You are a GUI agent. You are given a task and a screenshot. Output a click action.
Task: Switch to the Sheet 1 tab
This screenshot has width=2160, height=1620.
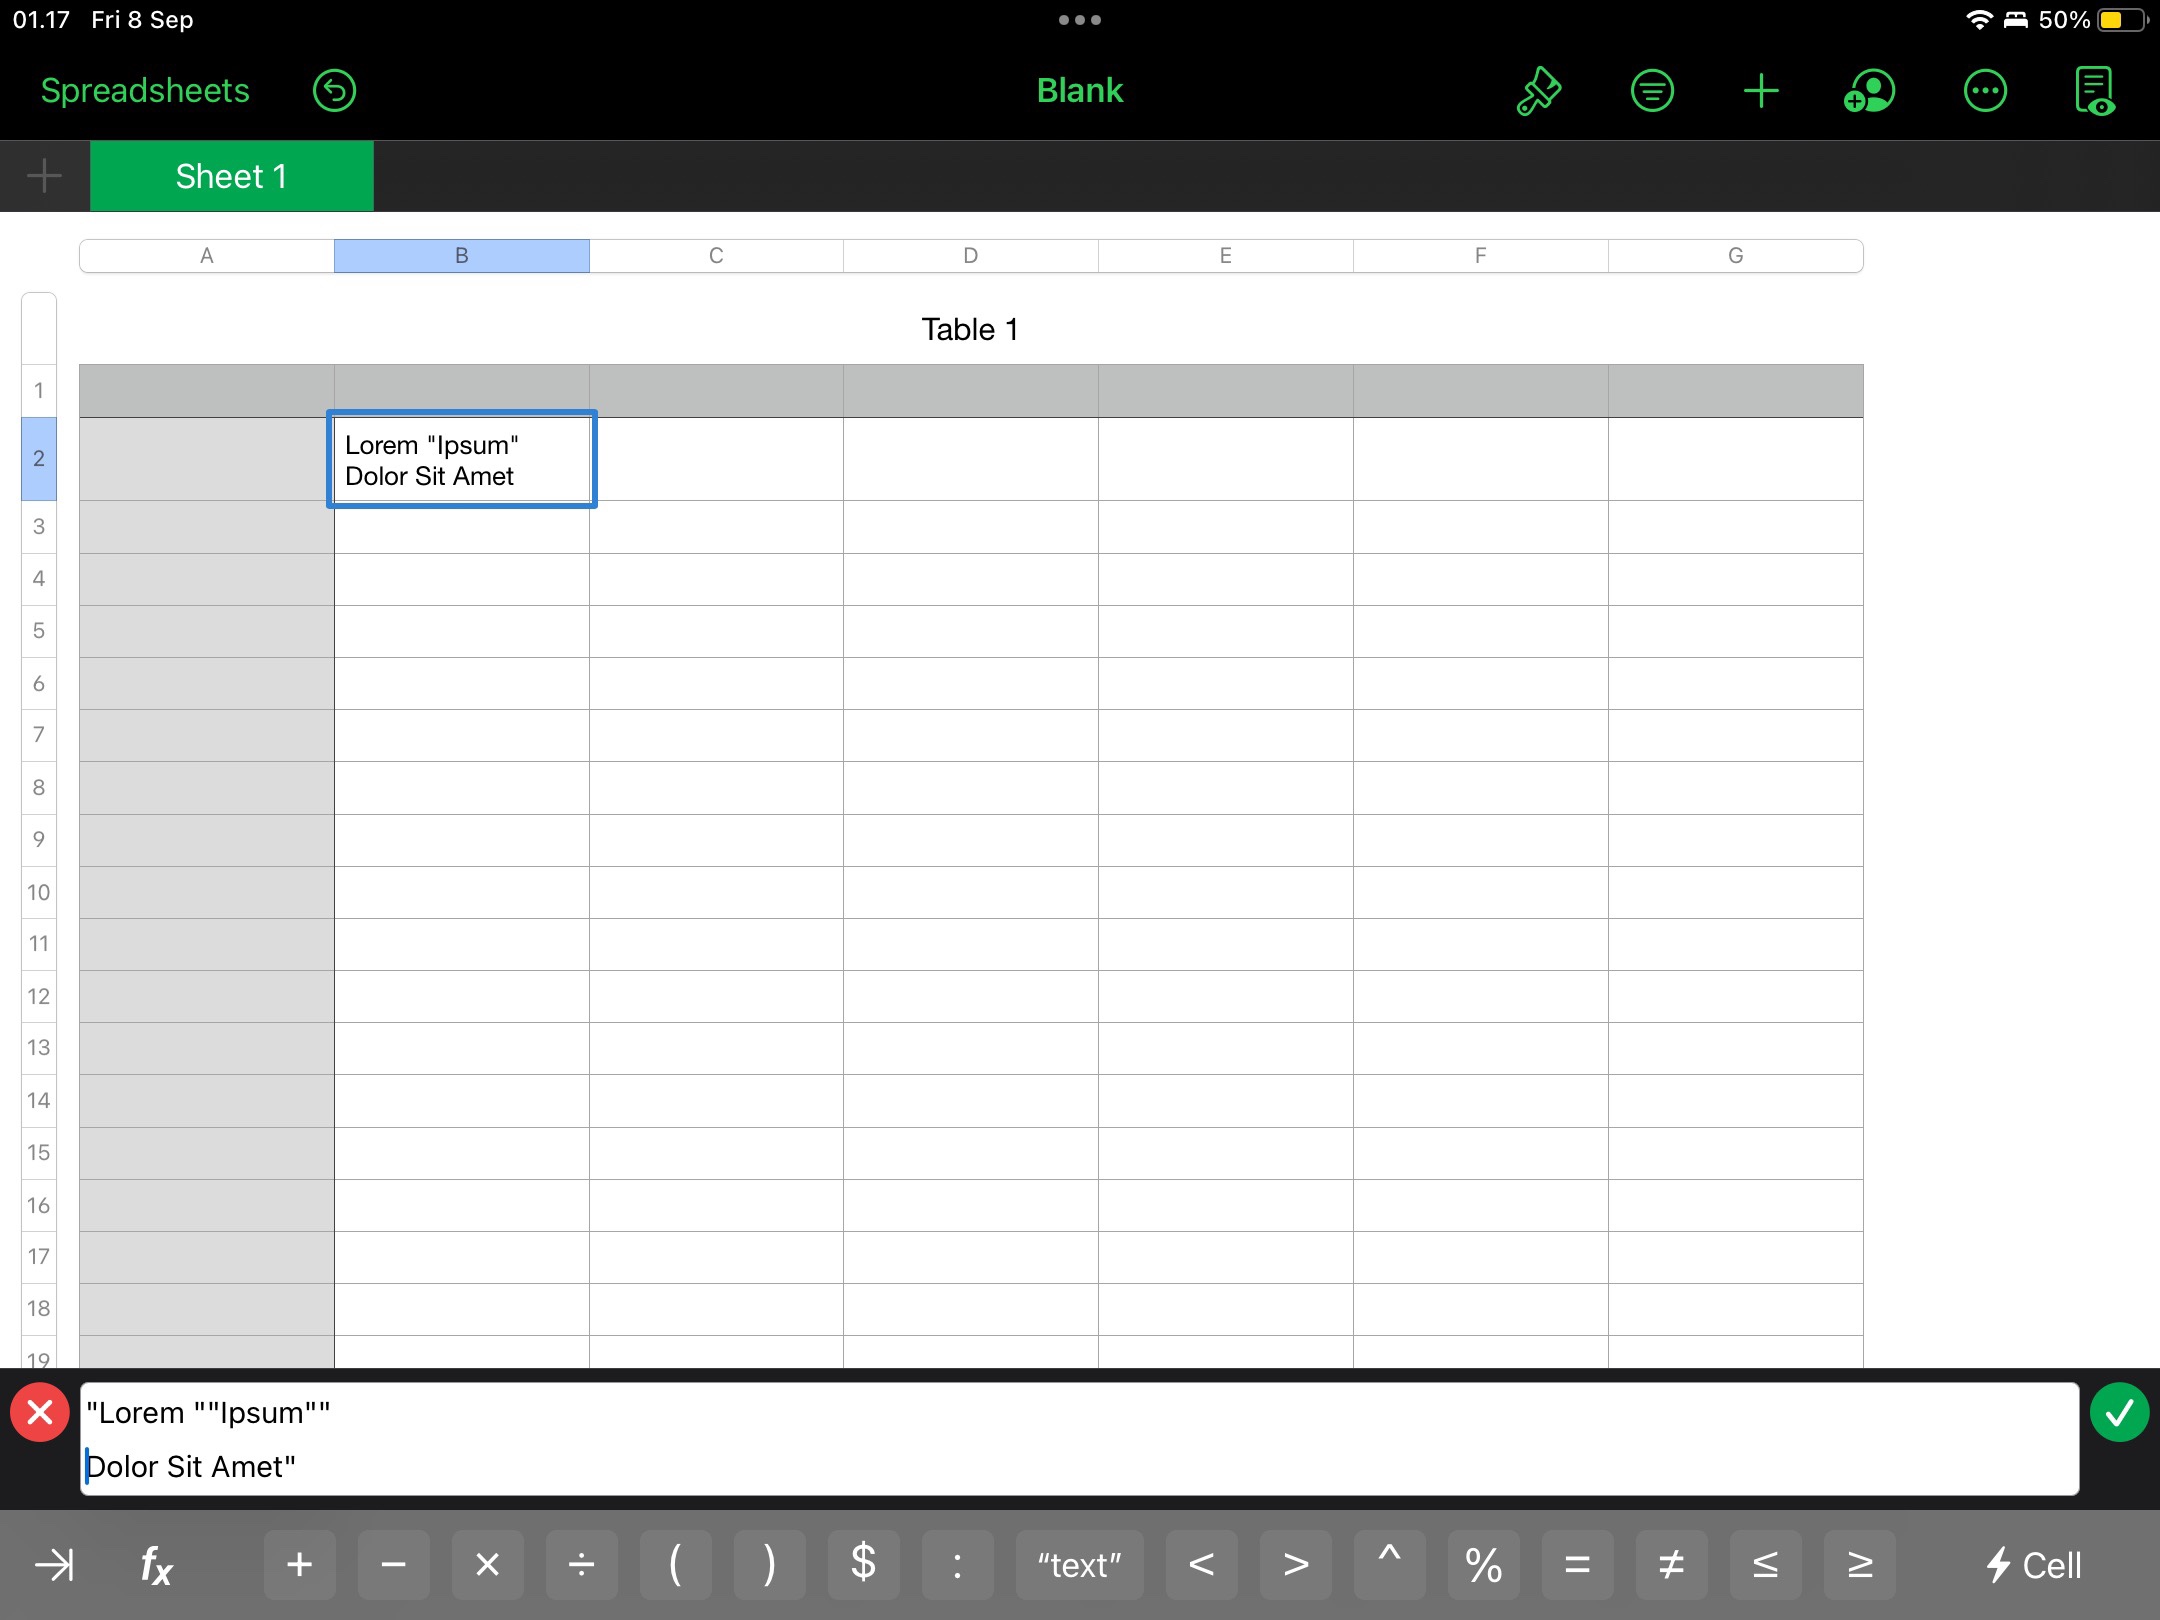(x=231, y=176)
